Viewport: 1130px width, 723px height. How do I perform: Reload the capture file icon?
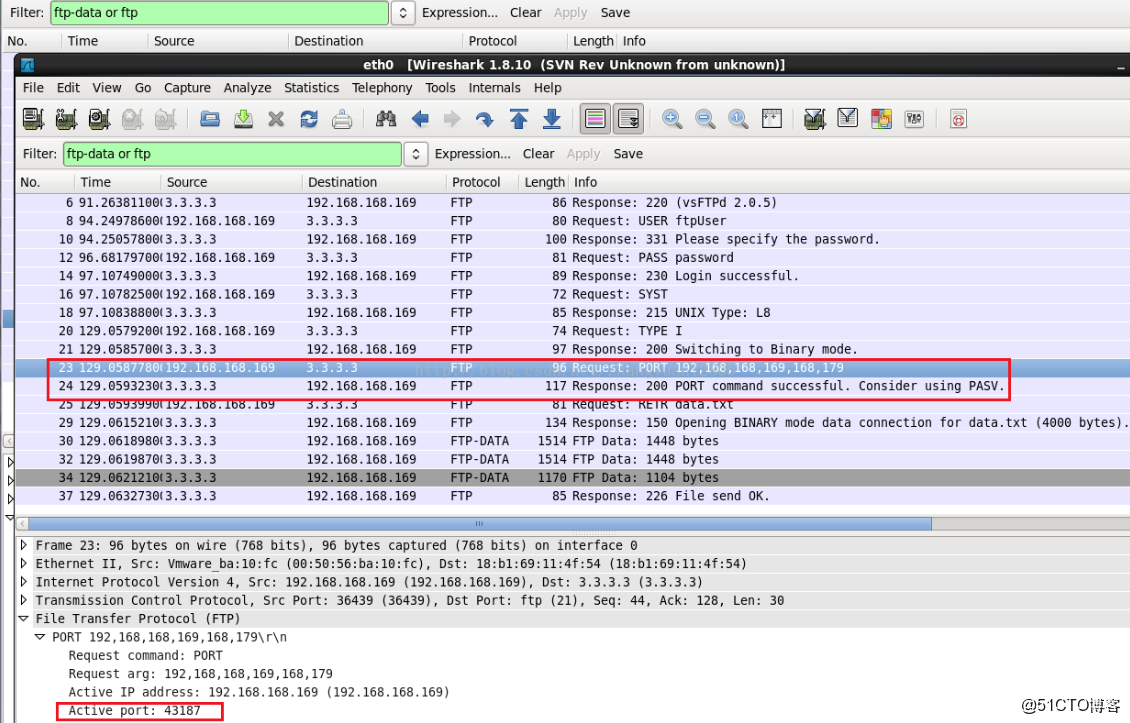309,119
